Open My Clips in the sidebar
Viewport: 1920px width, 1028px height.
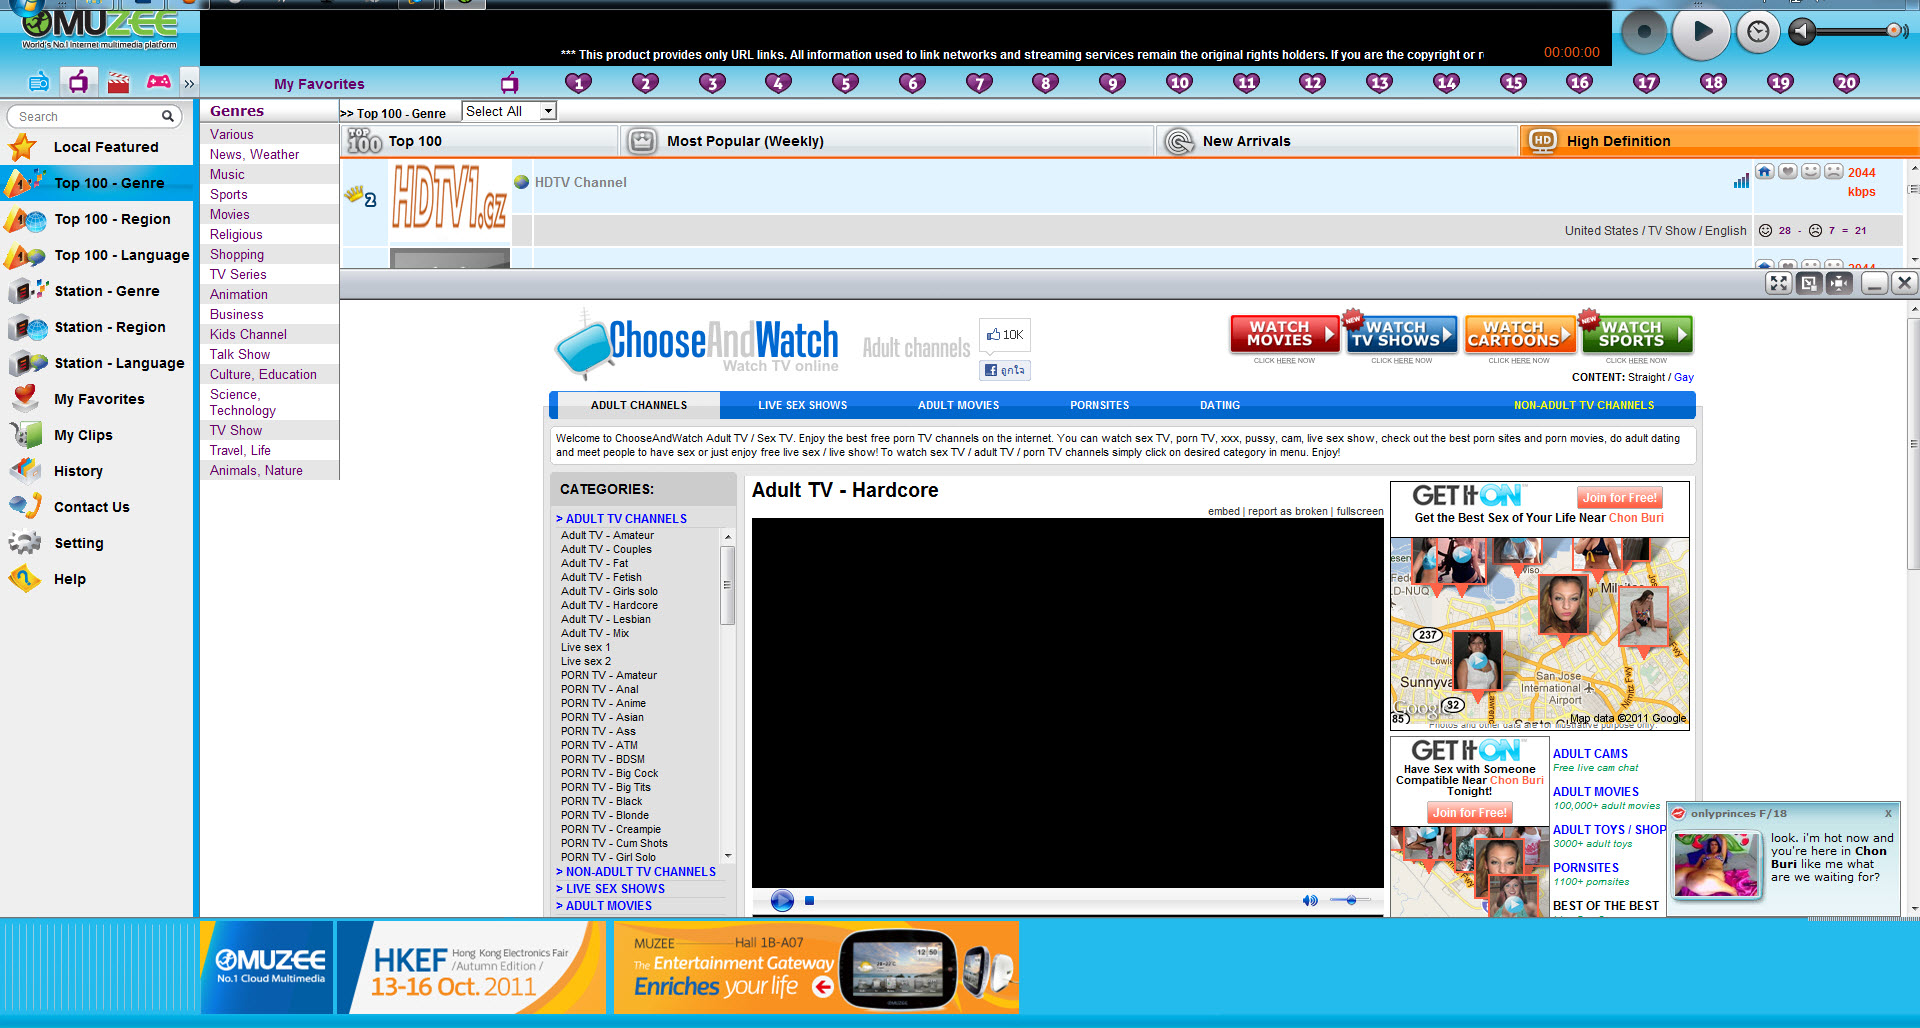click(97, 435)
